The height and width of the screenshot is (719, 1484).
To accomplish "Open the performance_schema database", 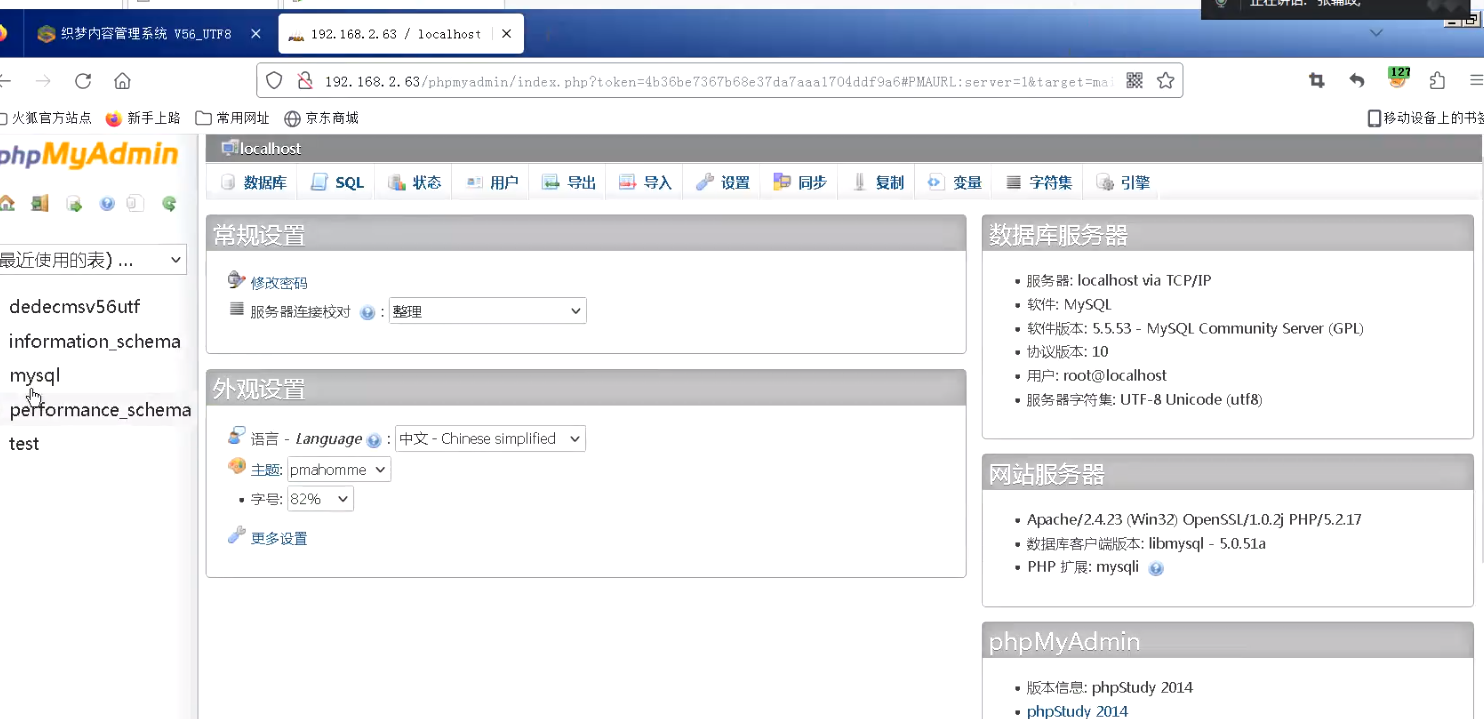I will 100,410.
